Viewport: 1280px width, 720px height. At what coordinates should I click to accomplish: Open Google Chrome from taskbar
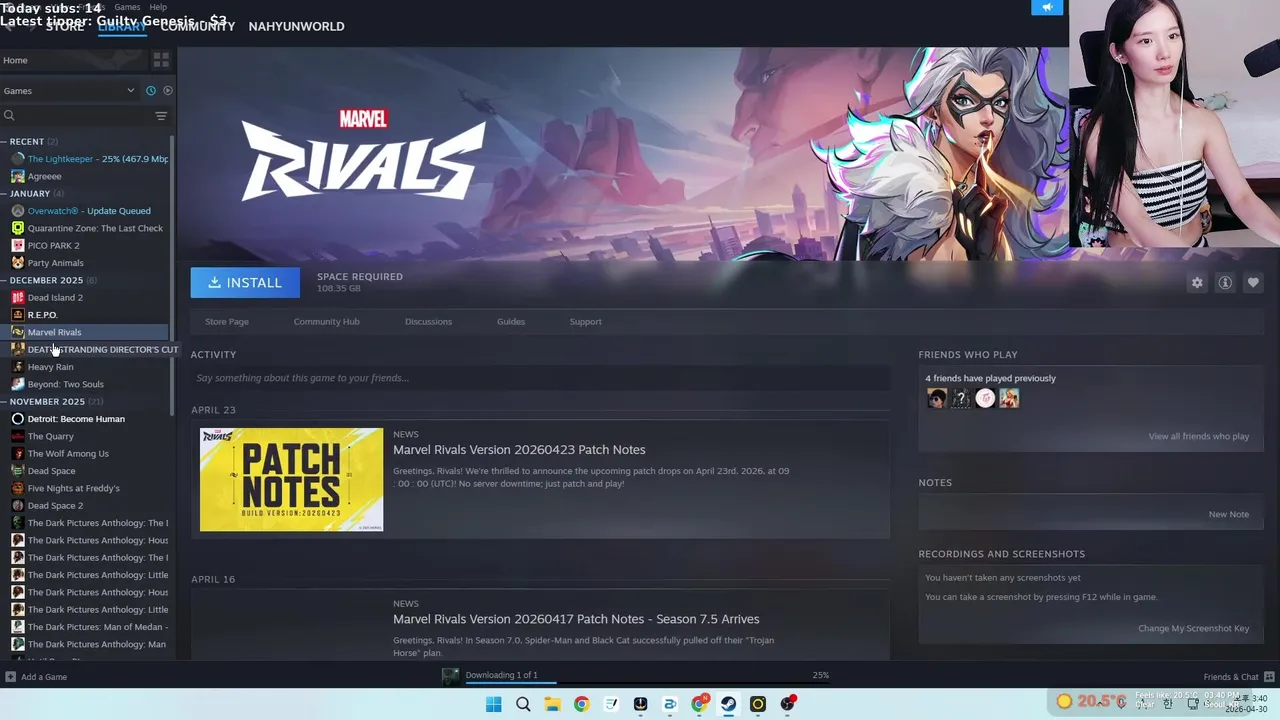point(581,704)
